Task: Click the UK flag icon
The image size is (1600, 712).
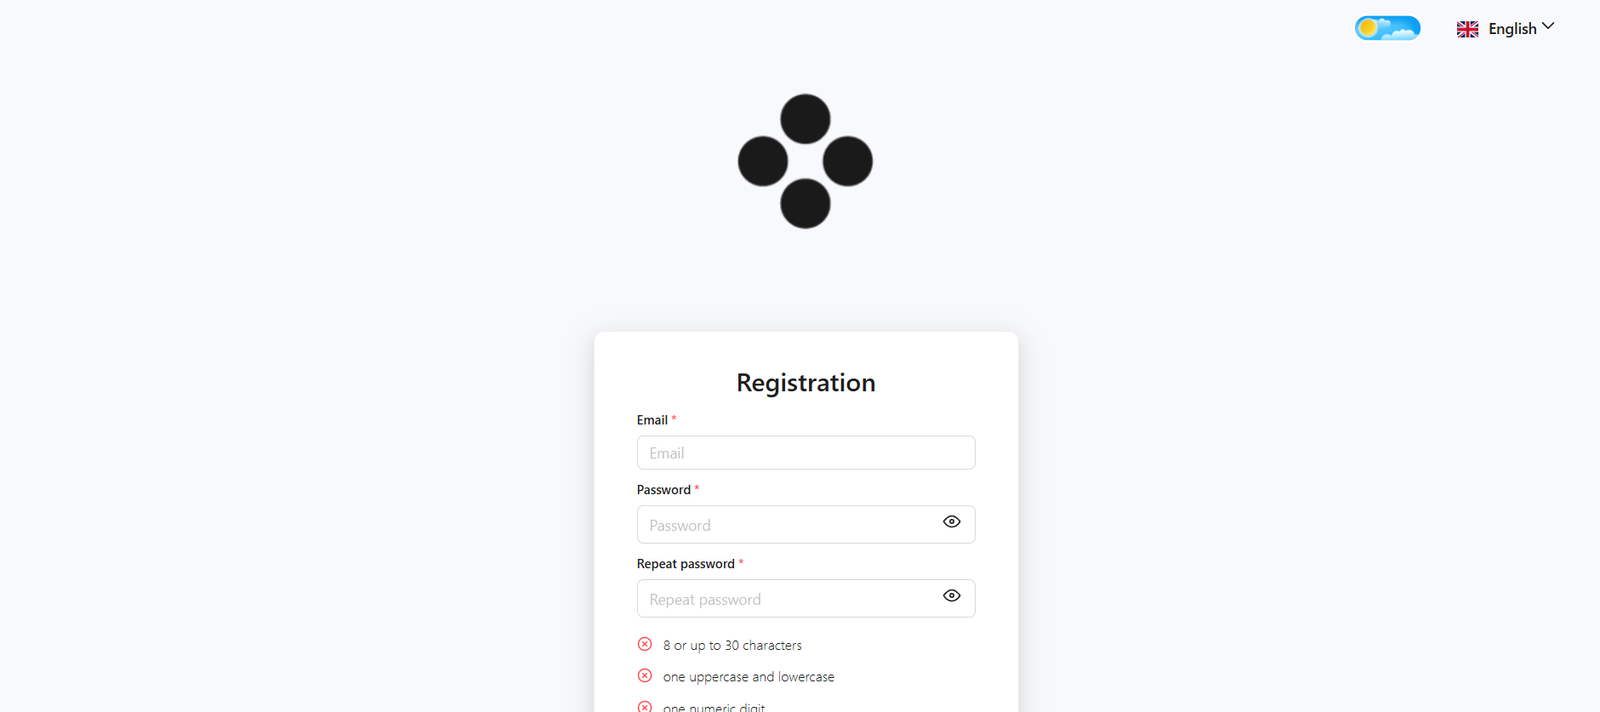Action: point(1467,29)
